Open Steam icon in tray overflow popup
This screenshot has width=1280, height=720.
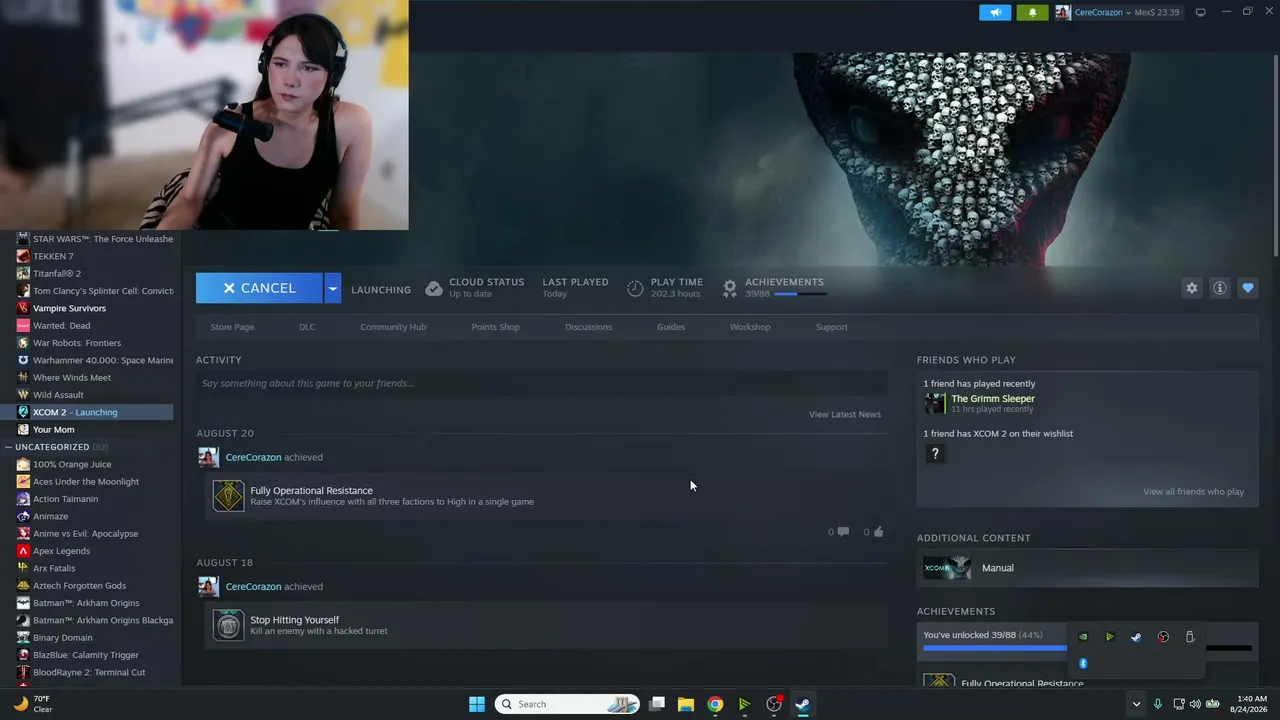pos(1136,637)
